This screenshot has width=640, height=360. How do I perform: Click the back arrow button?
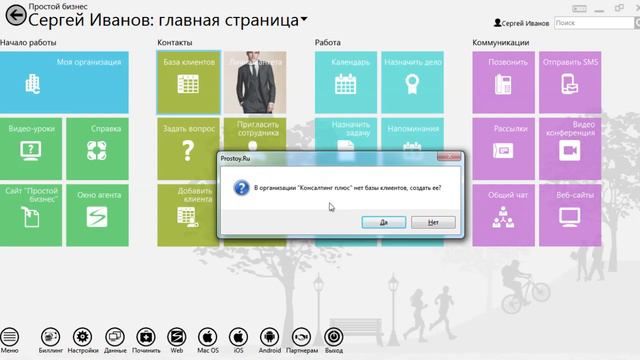(16, 15)
